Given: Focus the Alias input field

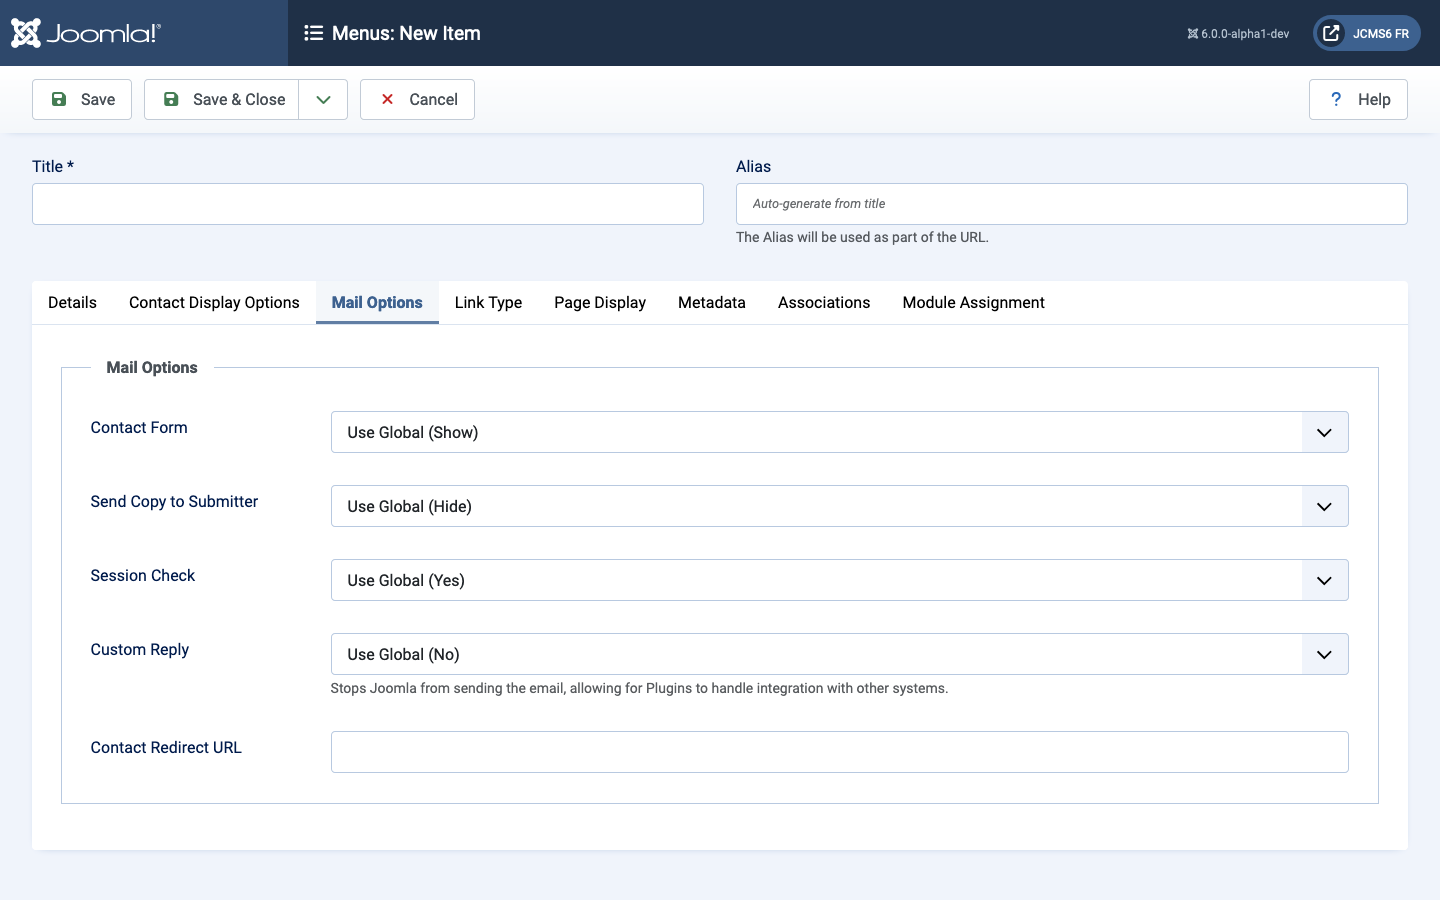Looking at the screenshot, I should (x=1072, y=204).
